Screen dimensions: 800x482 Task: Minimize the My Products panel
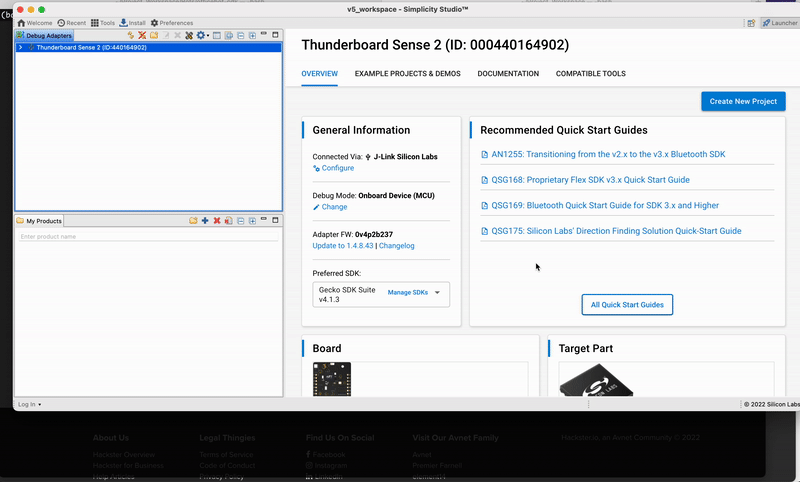click(x=264, y=219)
